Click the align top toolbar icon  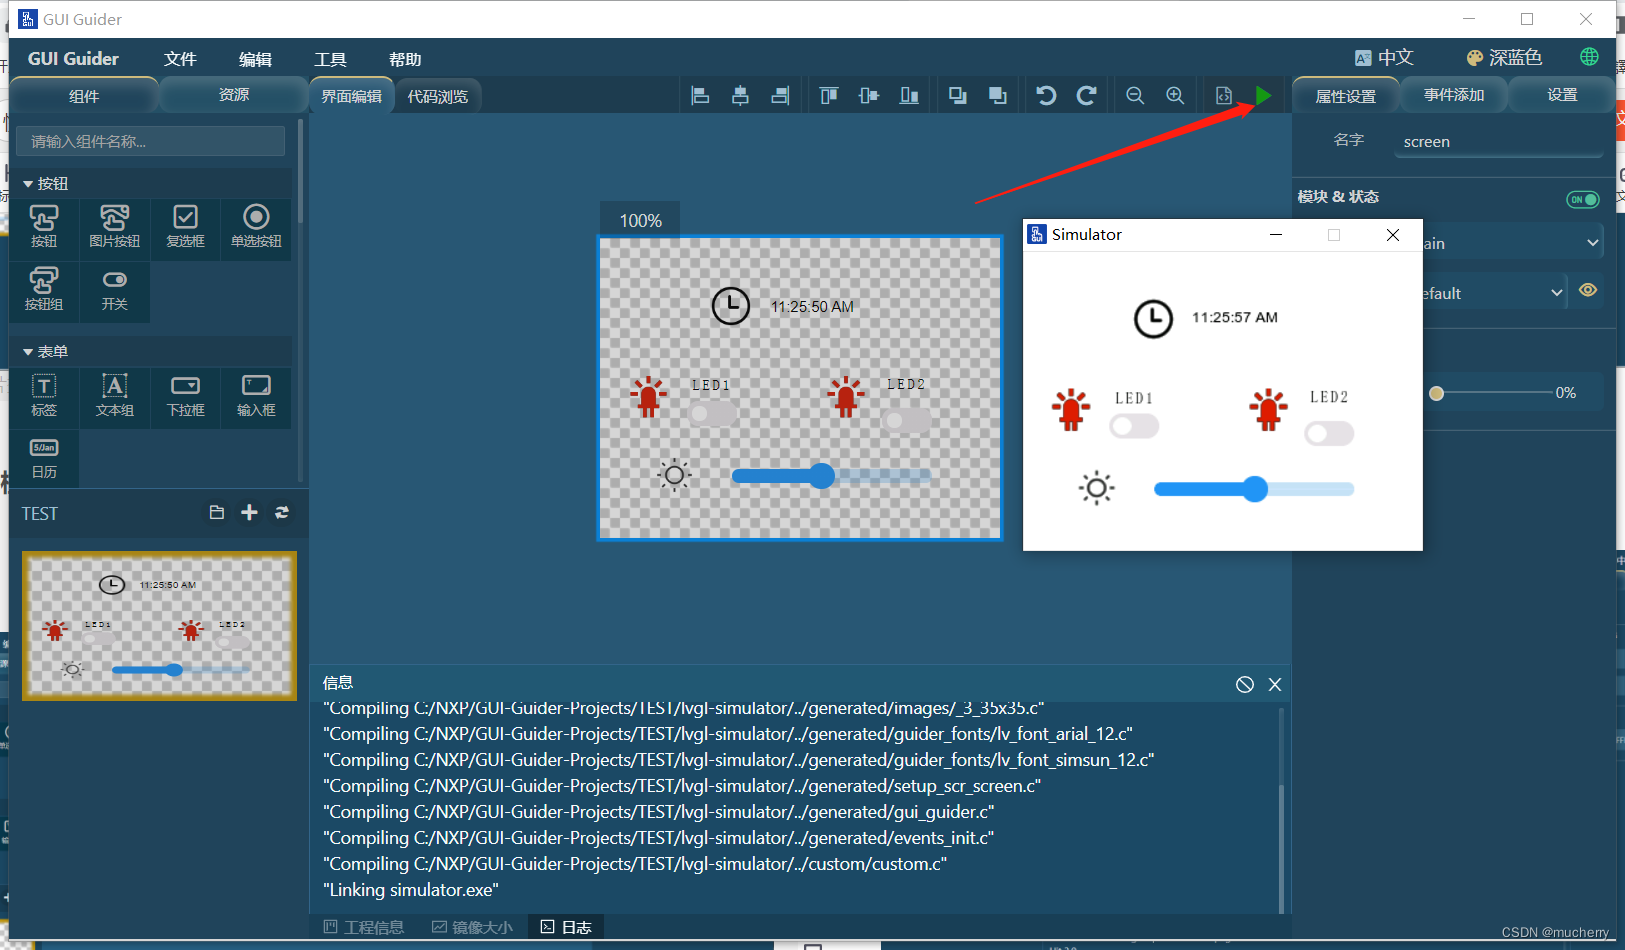(x=829, y=96)
